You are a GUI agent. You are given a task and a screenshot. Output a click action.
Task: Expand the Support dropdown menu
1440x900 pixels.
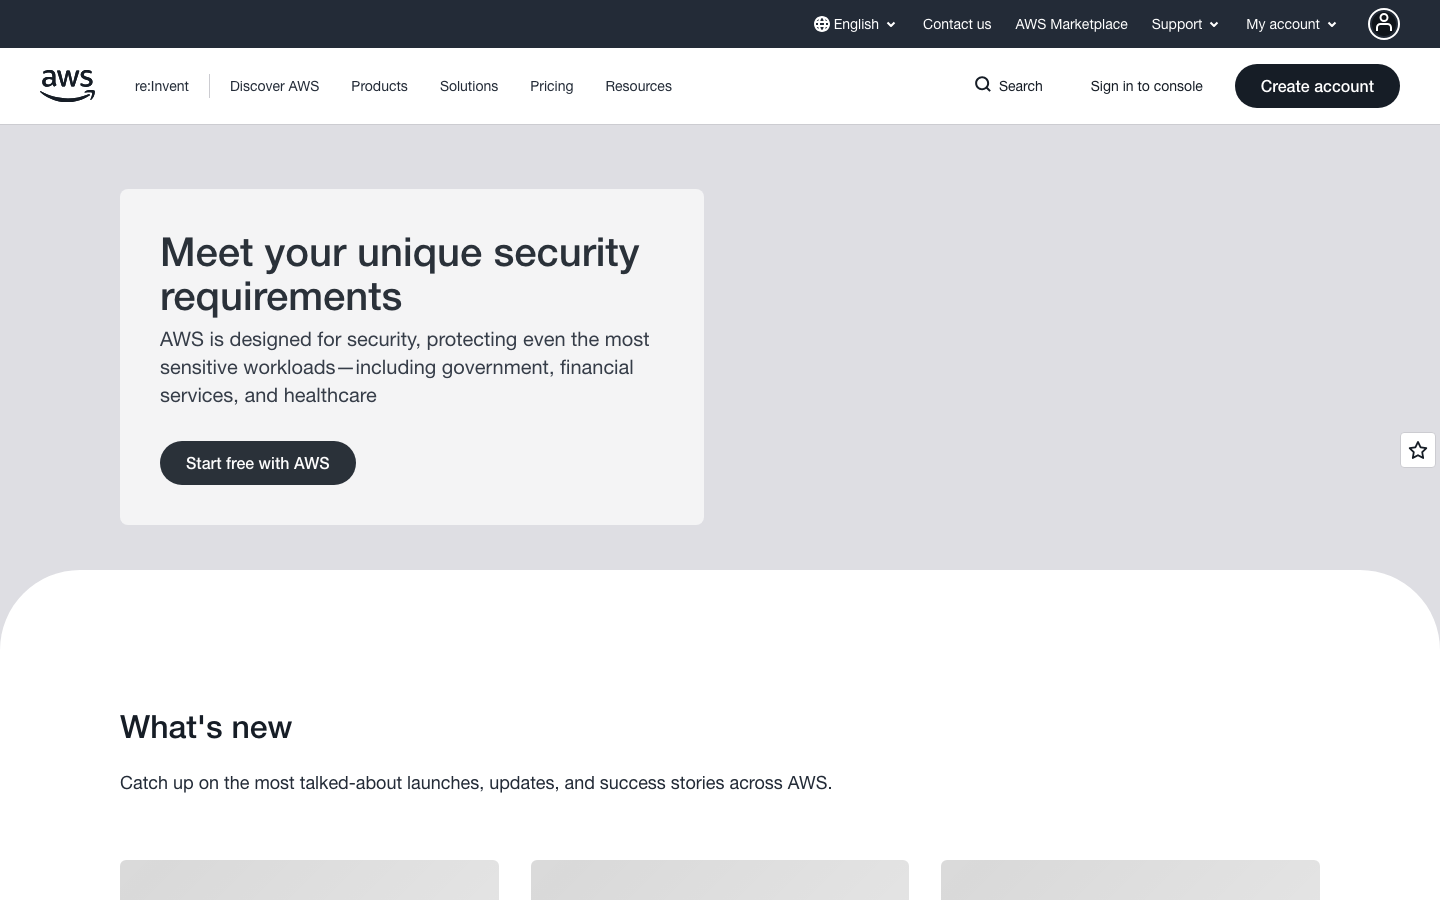click(x=1186, y=24)
